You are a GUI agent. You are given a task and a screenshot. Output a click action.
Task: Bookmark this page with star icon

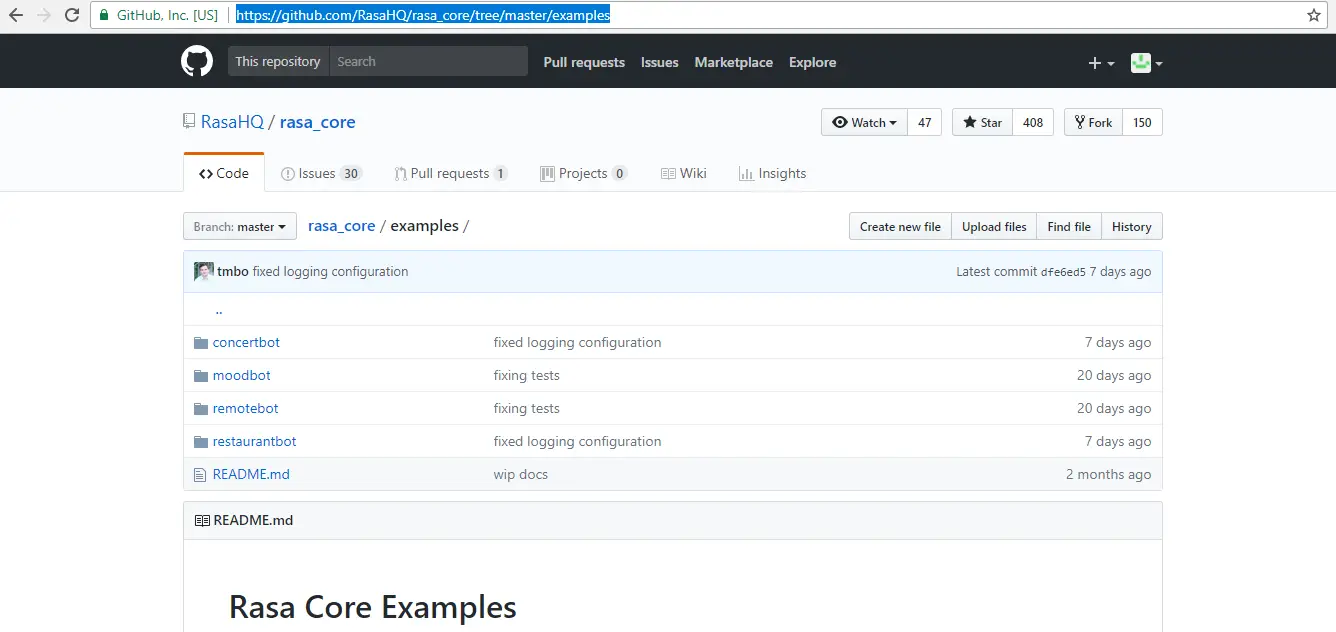(1314, 15)
